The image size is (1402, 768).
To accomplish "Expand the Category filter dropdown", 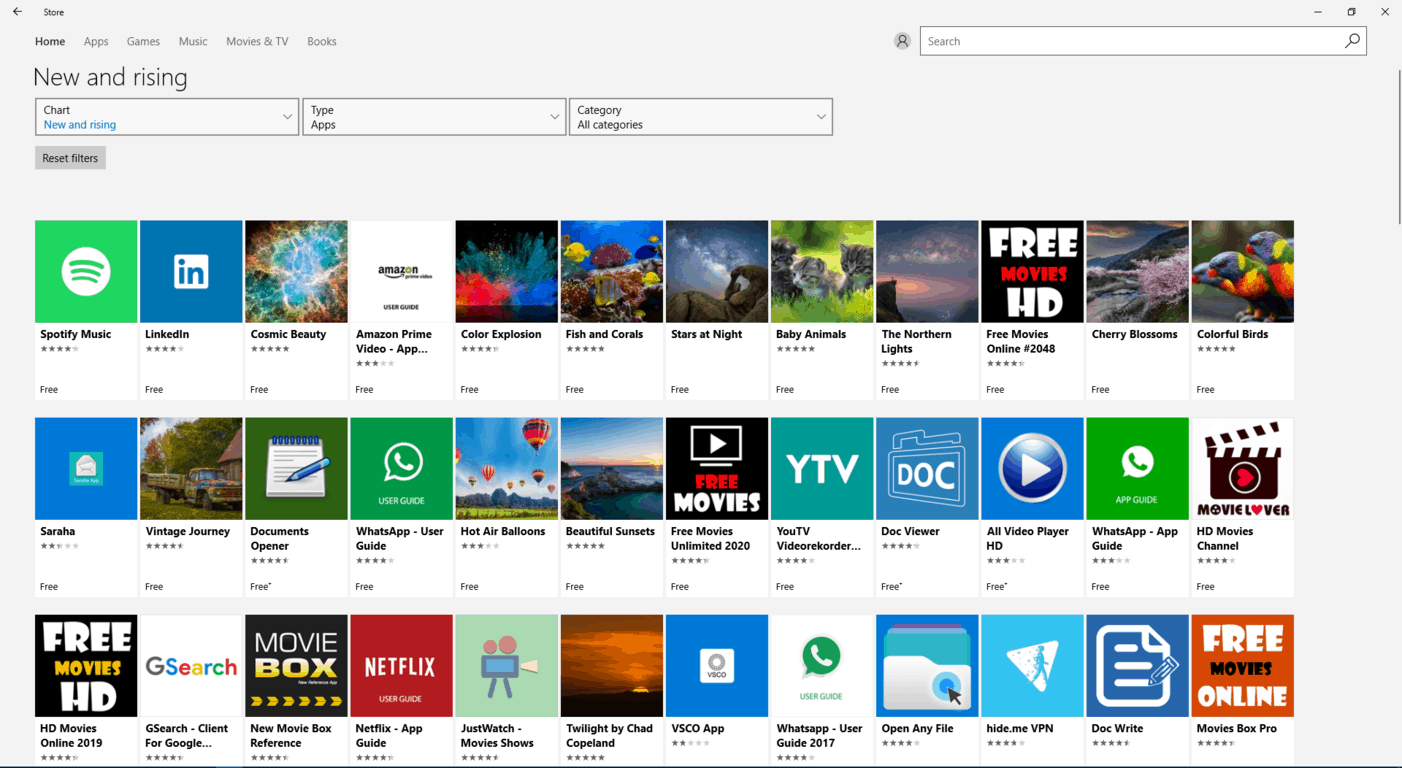I will (x=701, y=117).
